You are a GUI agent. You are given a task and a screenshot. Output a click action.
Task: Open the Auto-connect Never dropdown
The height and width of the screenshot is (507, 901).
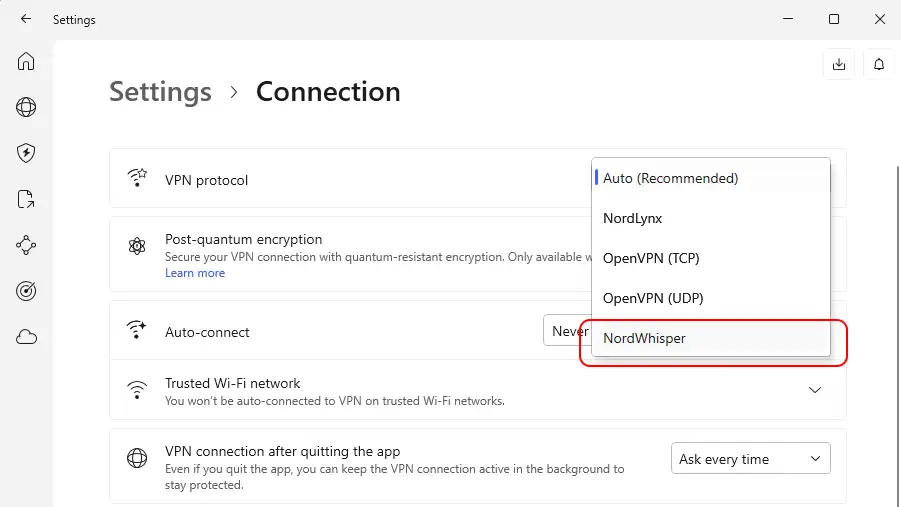(x=566, y=331)
